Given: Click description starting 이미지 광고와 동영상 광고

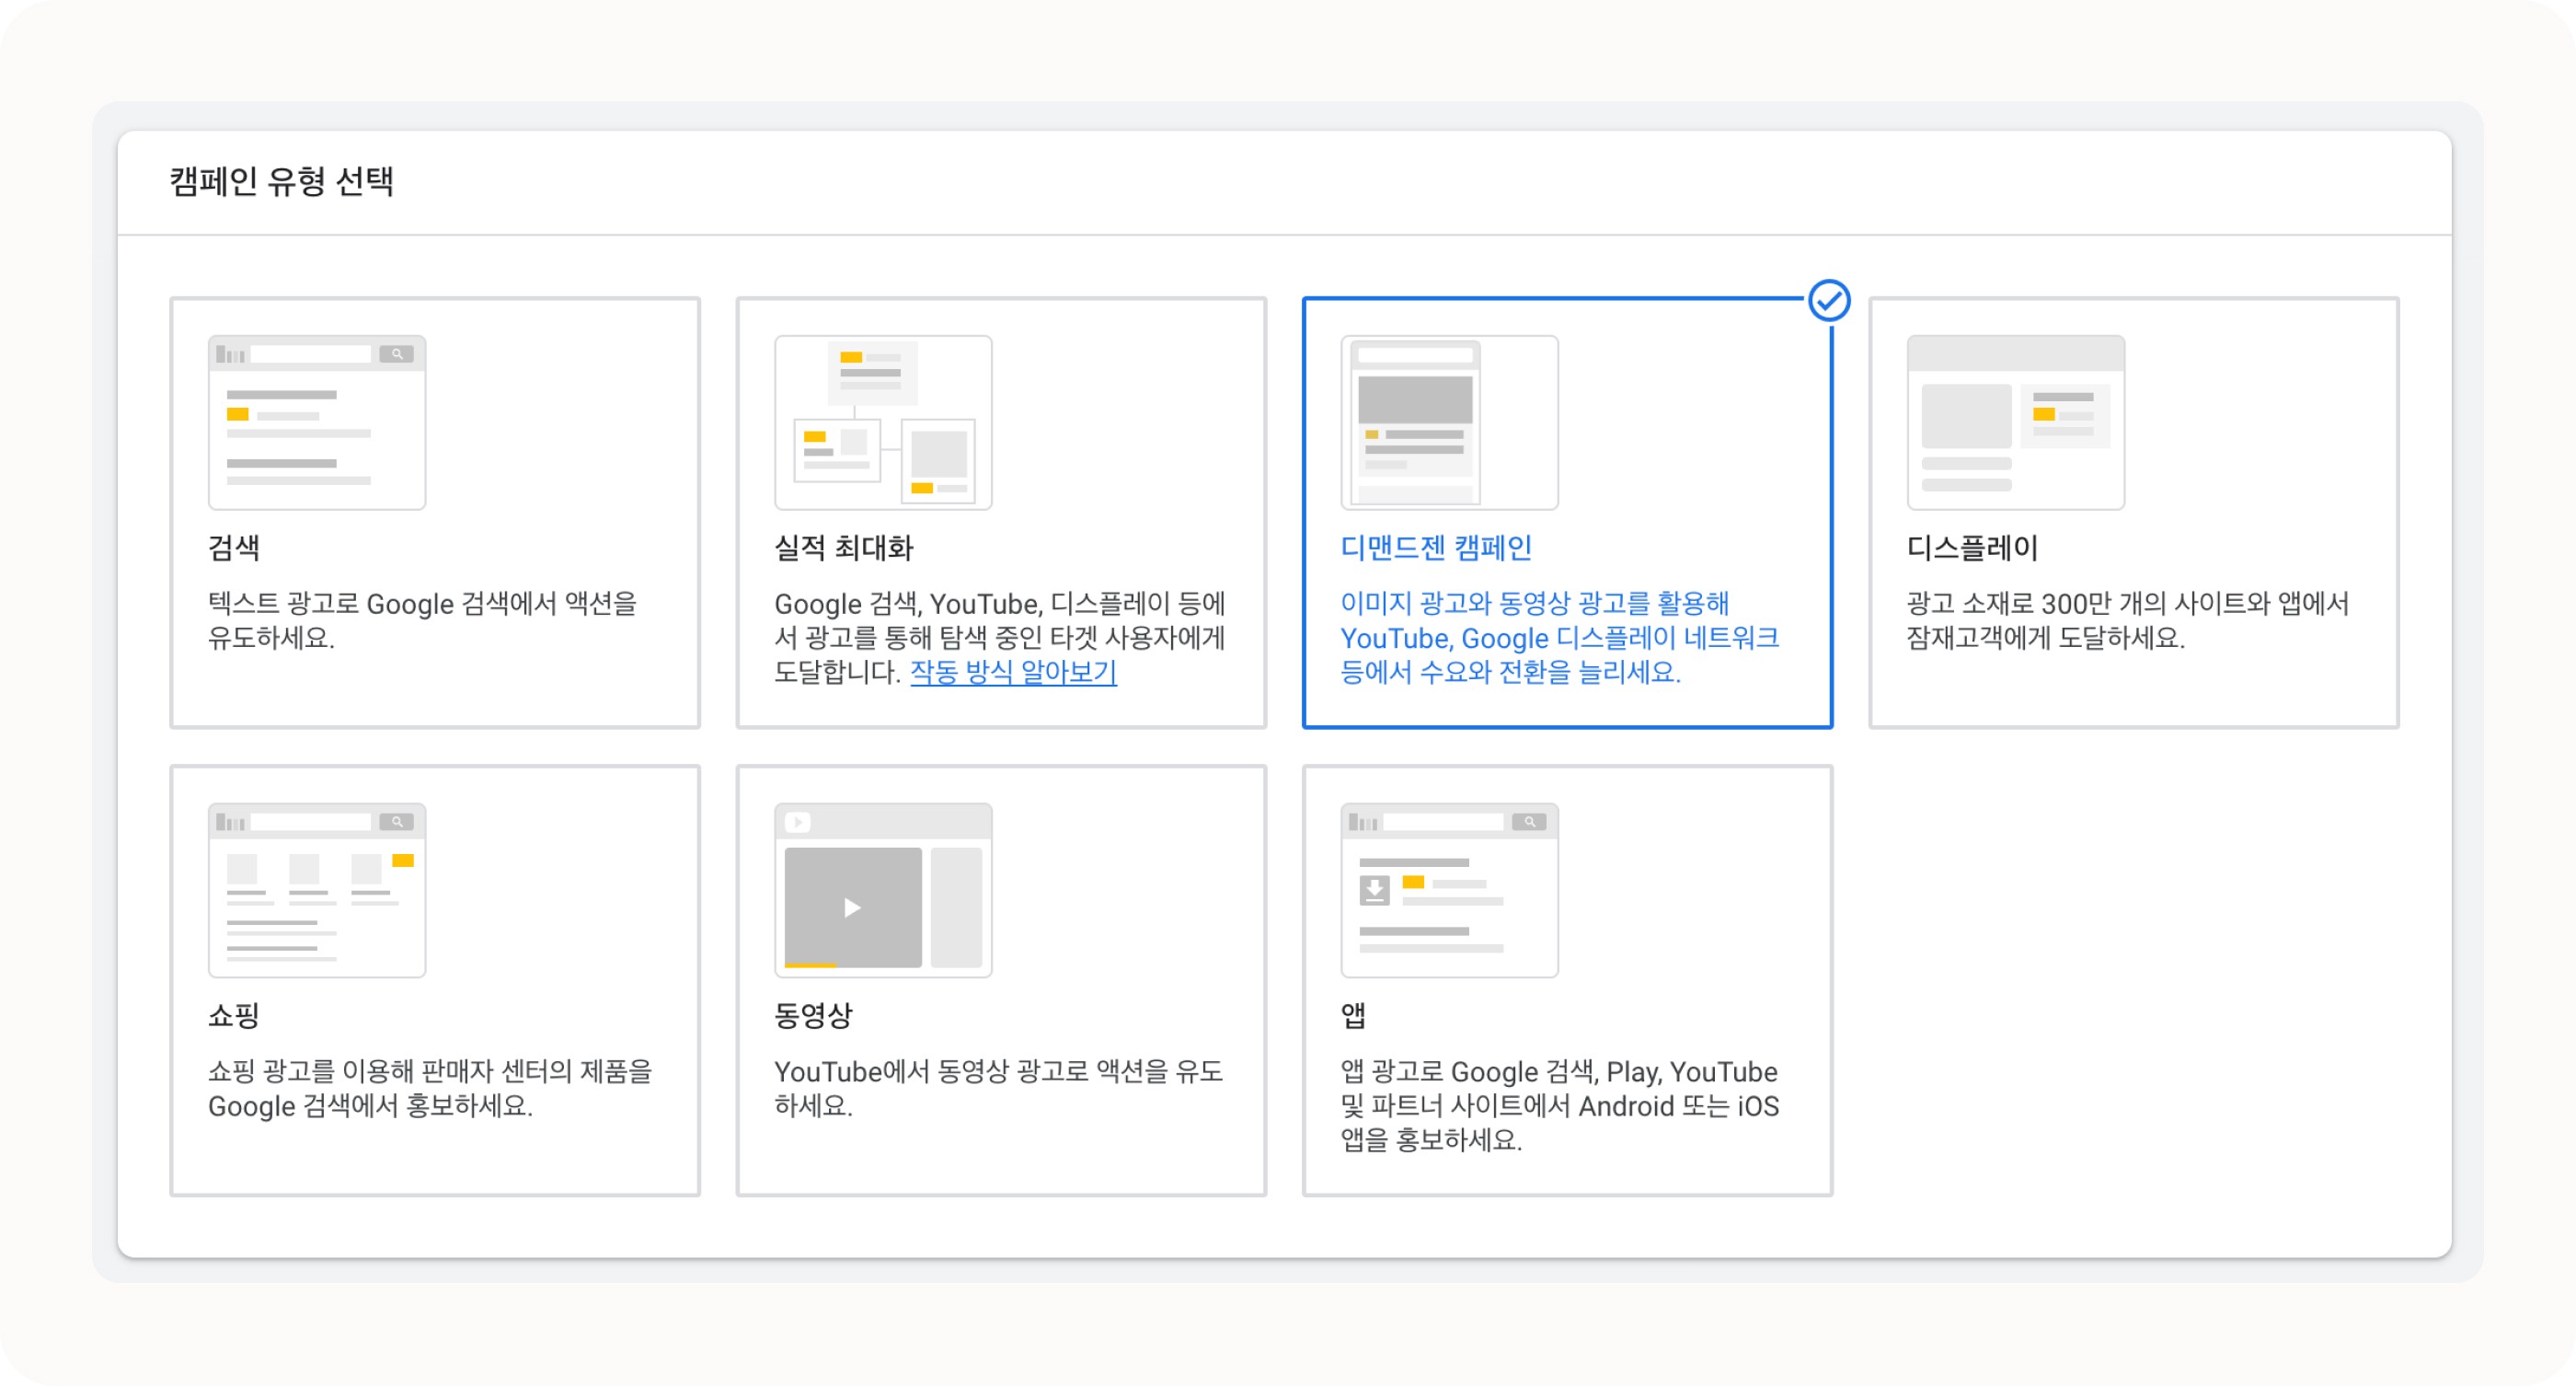Looking at the screenshot, I should pos(1559,637).
